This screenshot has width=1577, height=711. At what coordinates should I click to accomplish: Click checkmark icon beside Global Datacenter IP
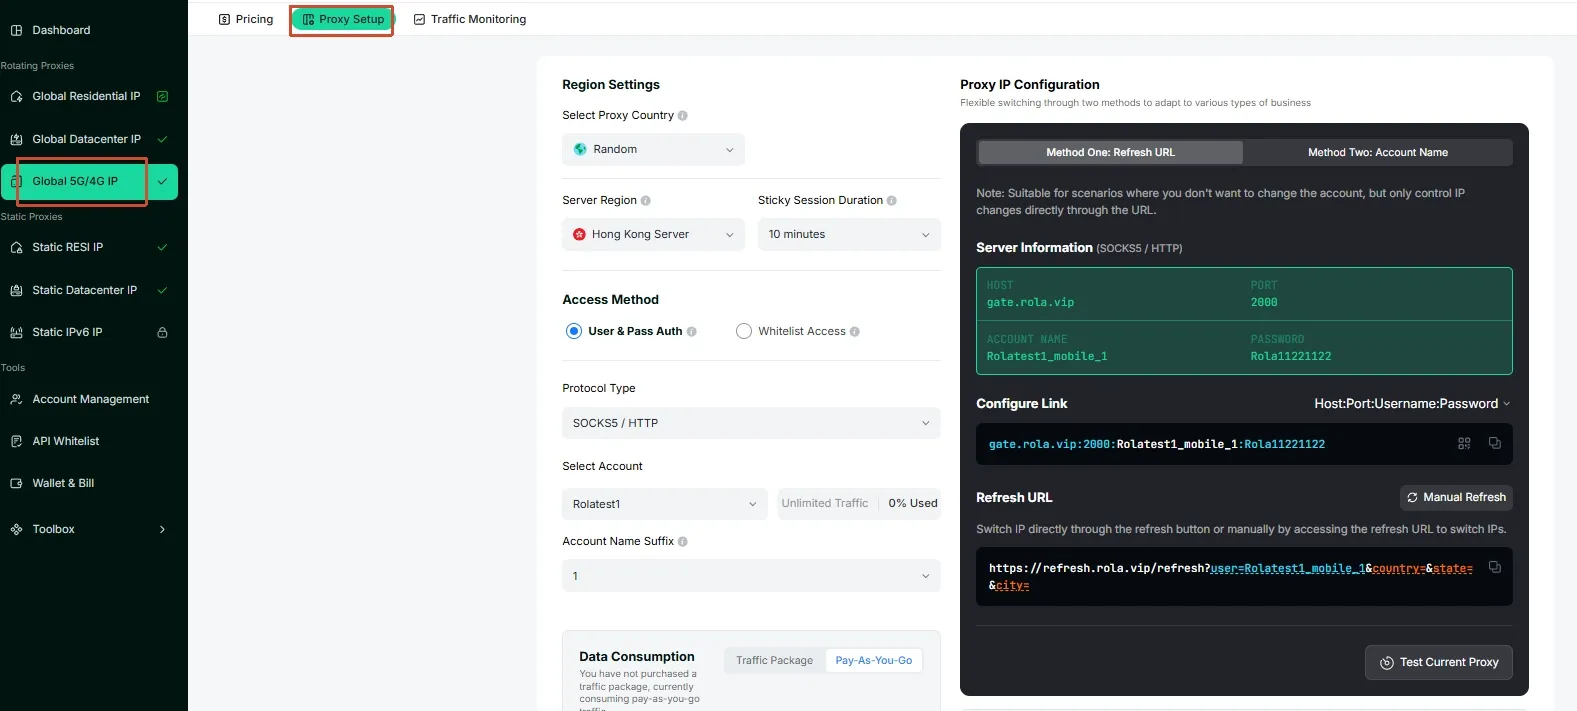[x=162, y=139]
